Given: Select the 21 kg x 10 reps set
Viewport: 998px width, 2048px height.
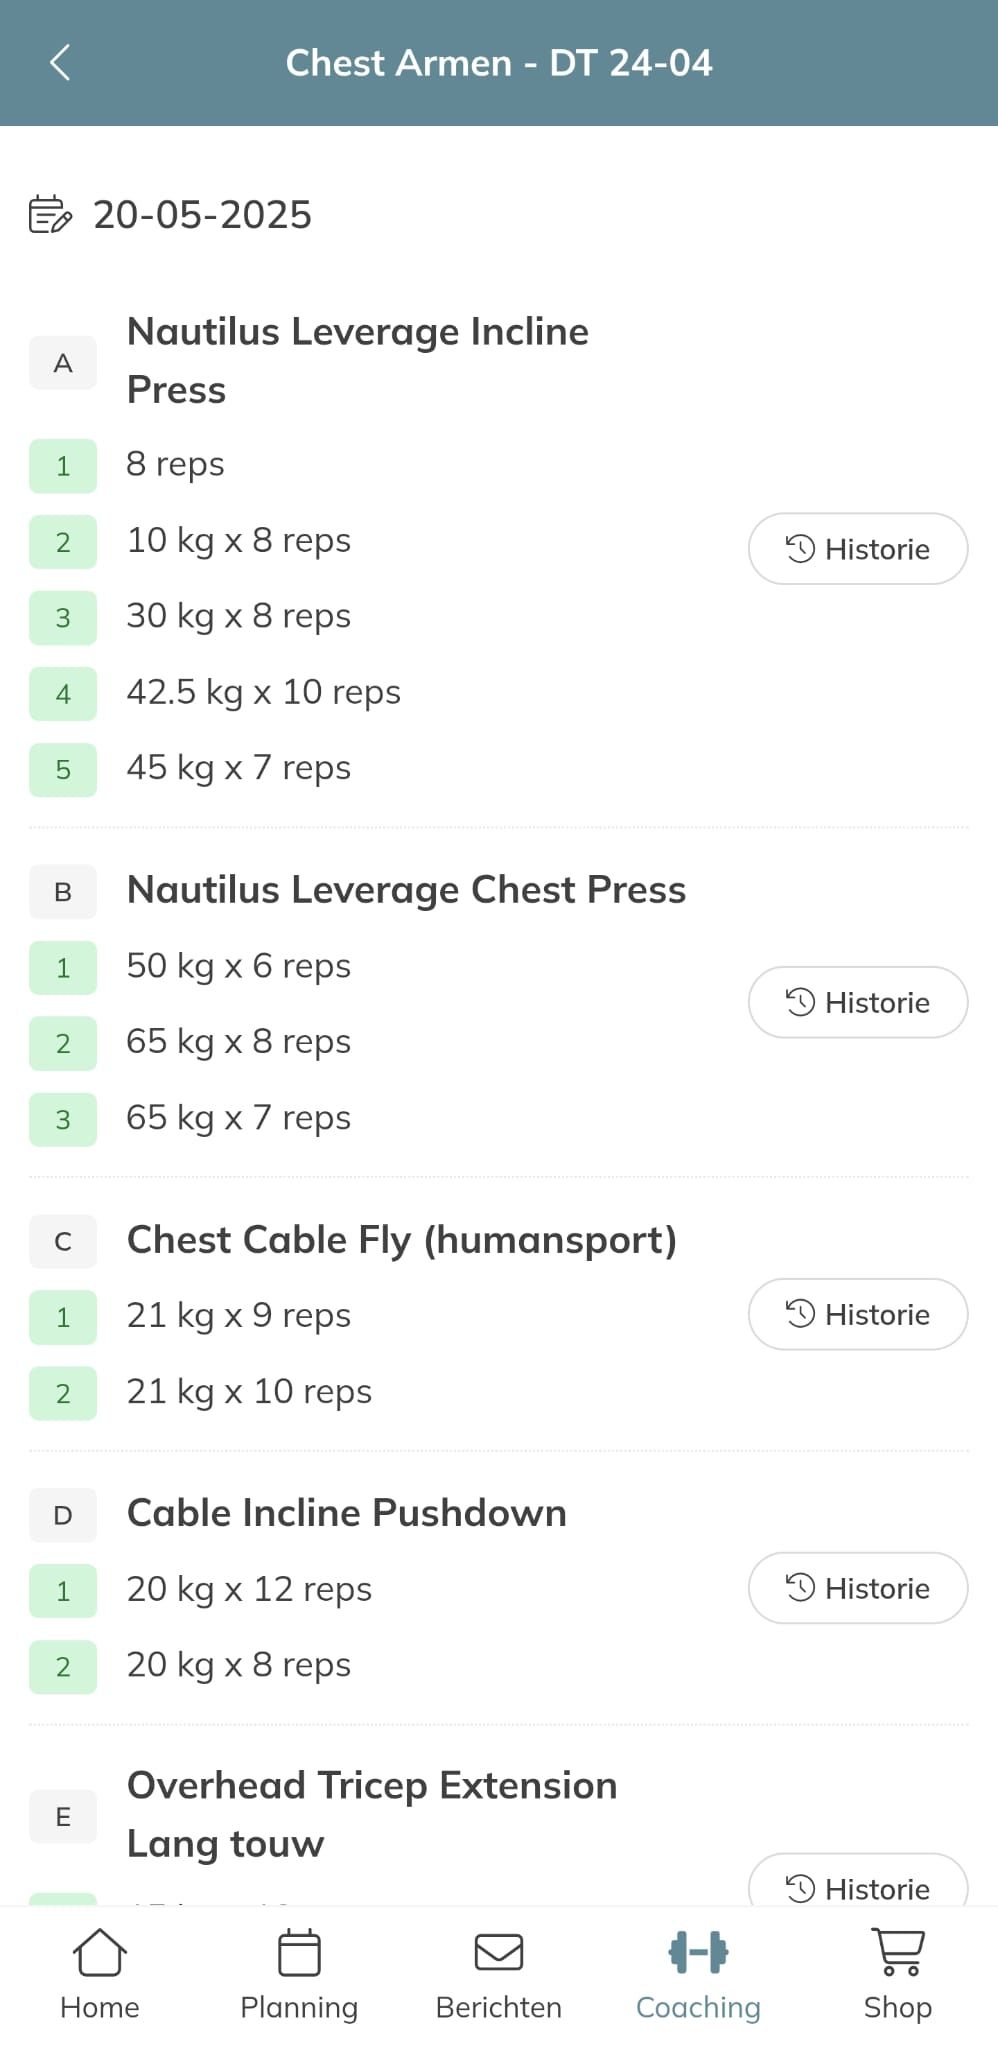Looking at the screenshot, I should (249, 1392).
